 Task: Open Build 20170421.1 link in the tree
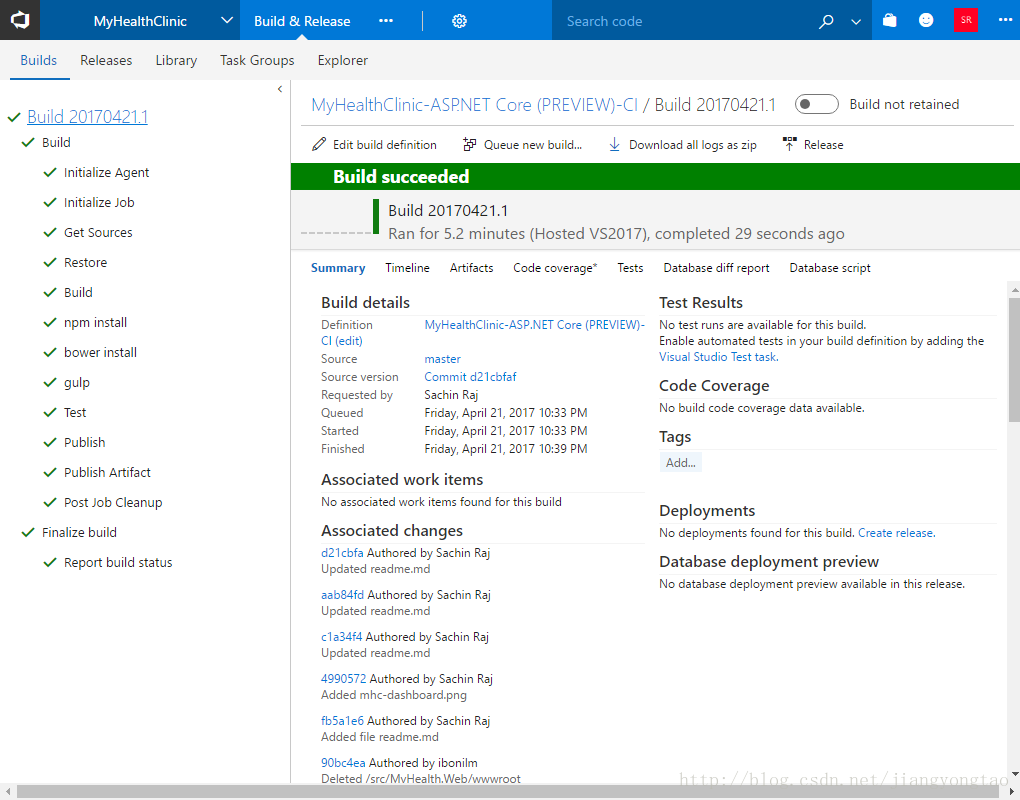[87, 116]
